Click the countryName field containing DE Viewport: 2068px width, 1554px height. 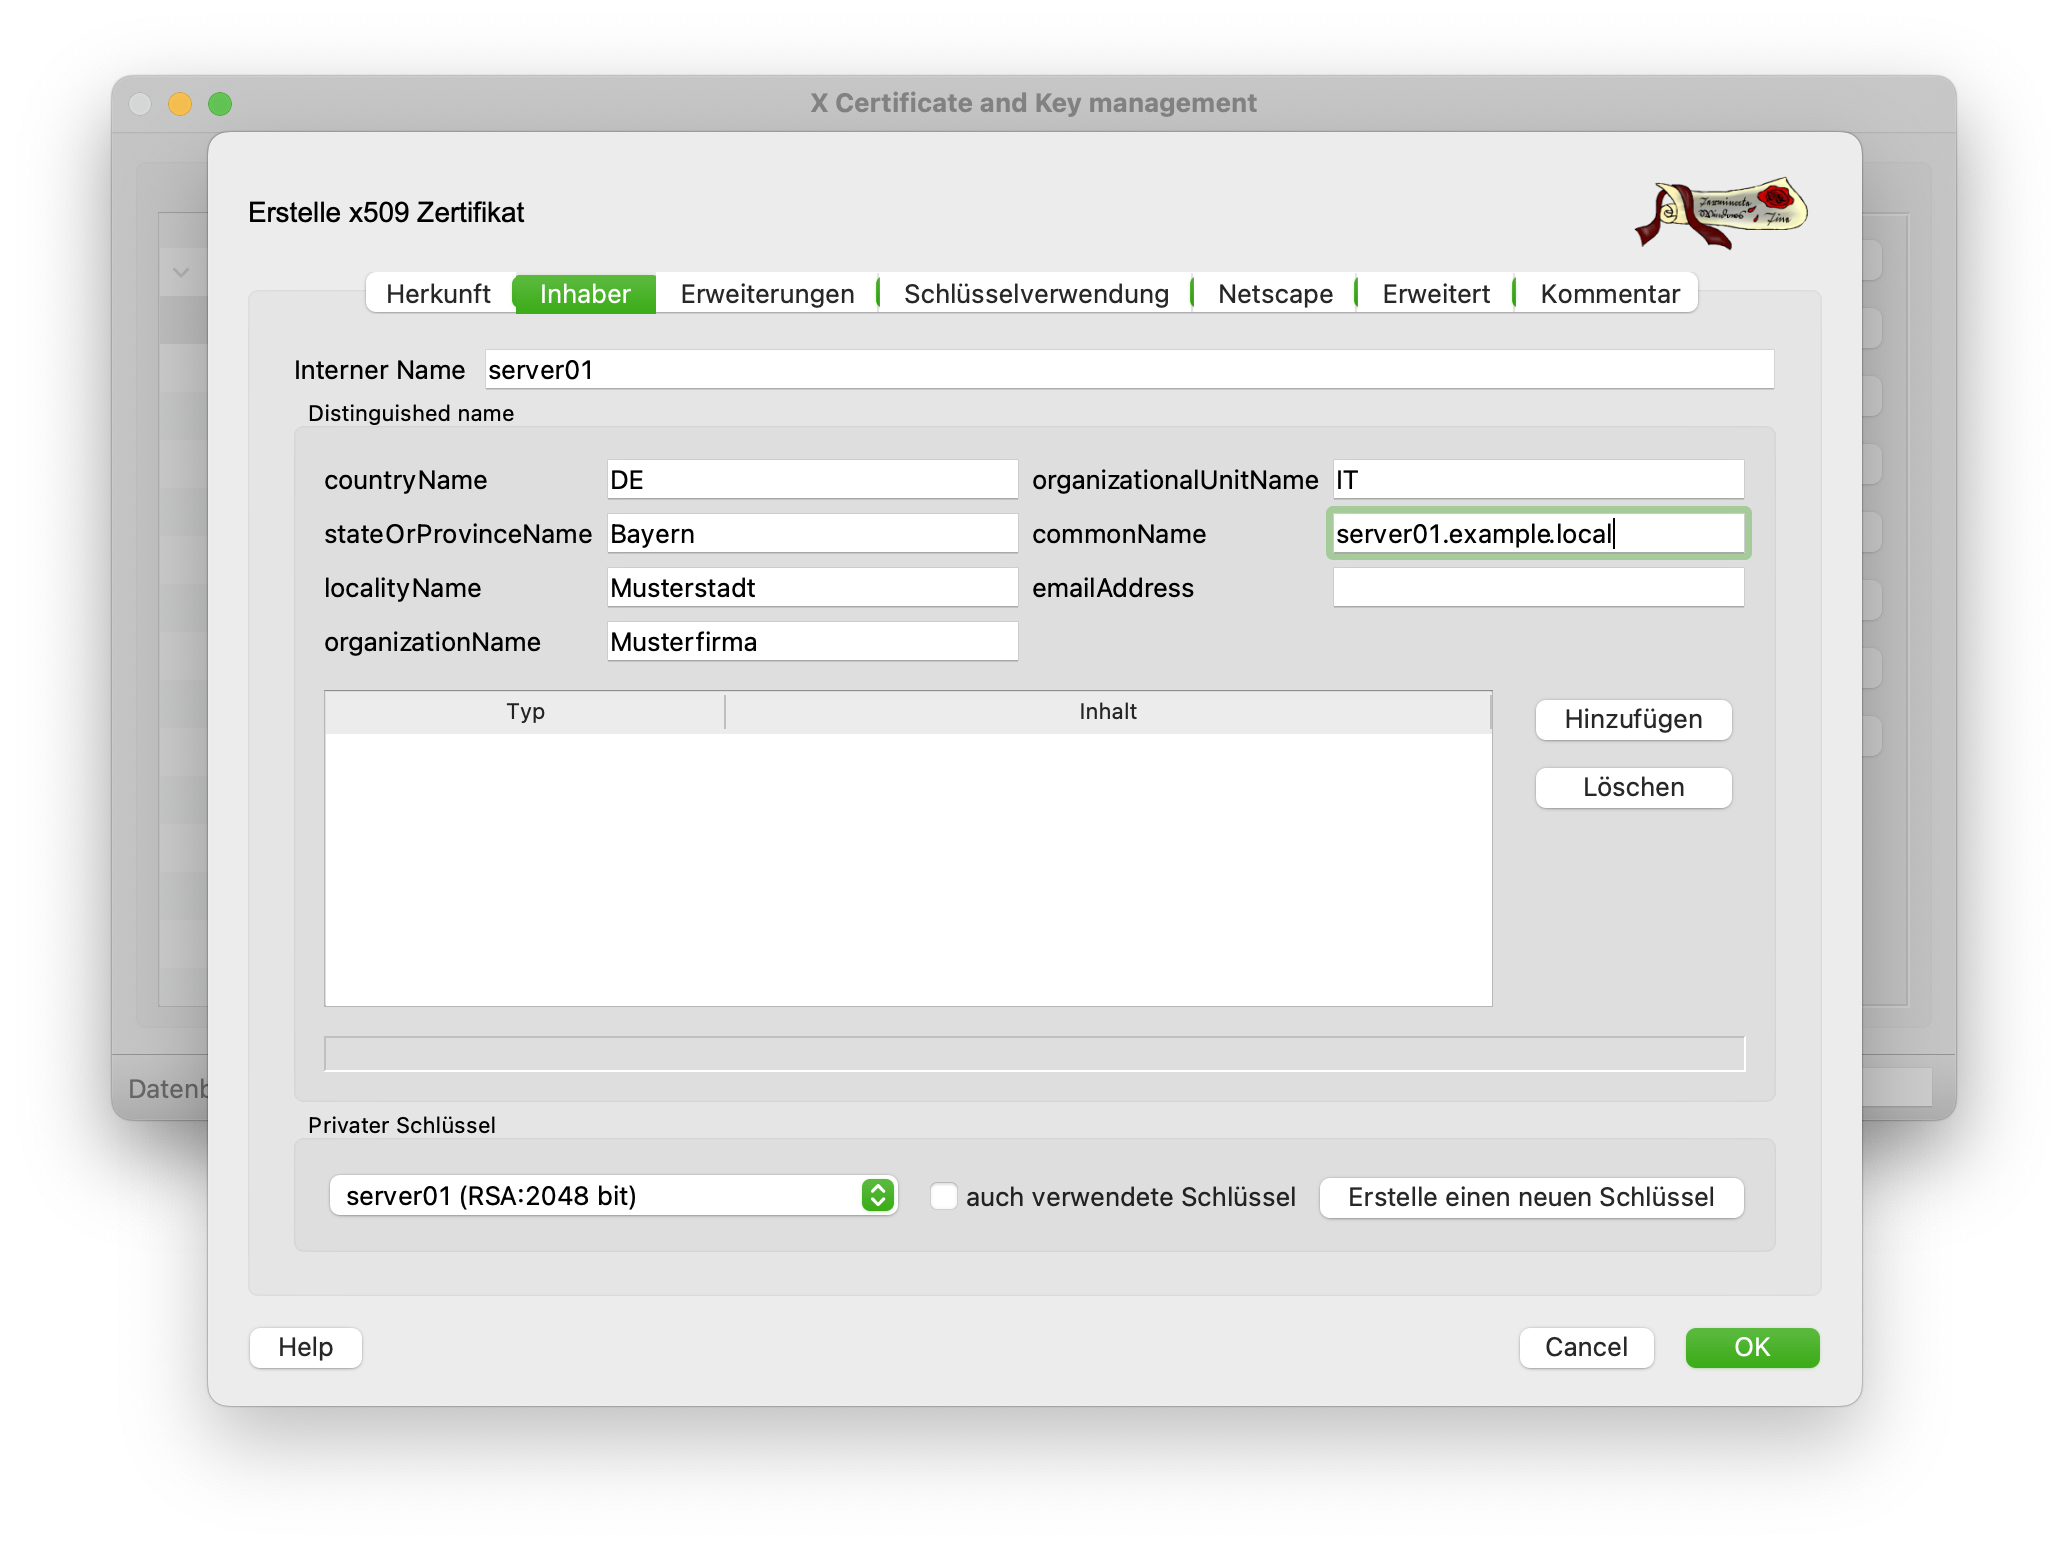tap(811, 480)
